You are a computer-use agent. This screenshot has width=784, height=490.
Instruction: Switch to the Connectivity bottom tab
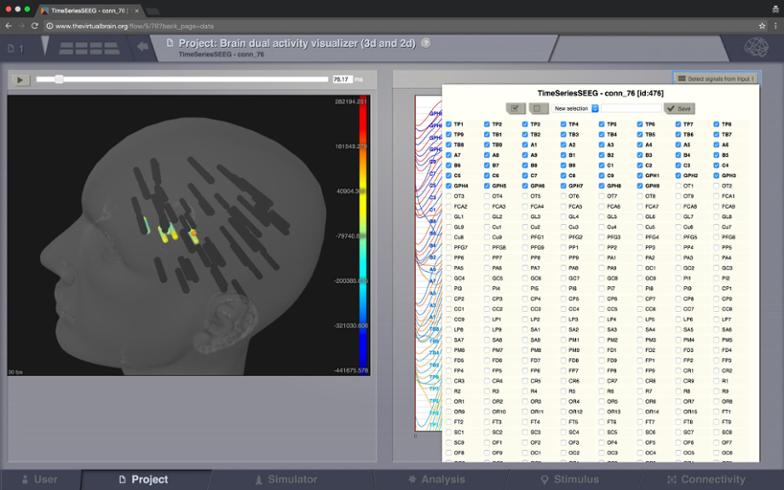pyautogui.click(x=704, y=479)
